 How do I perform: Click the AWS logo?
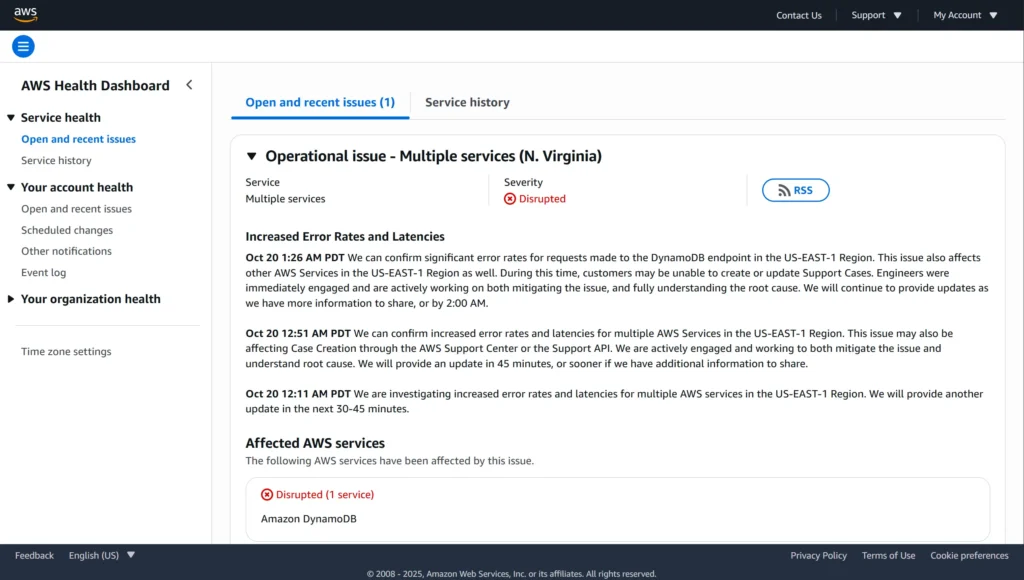(25, 14)
